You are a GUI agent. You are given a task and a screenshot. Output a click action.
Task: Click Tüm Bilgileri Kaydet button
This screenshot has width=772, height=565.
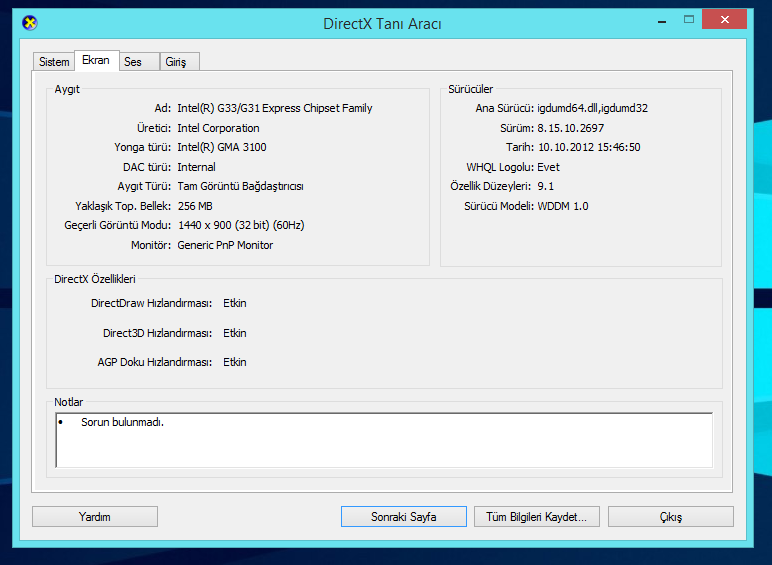537,517
